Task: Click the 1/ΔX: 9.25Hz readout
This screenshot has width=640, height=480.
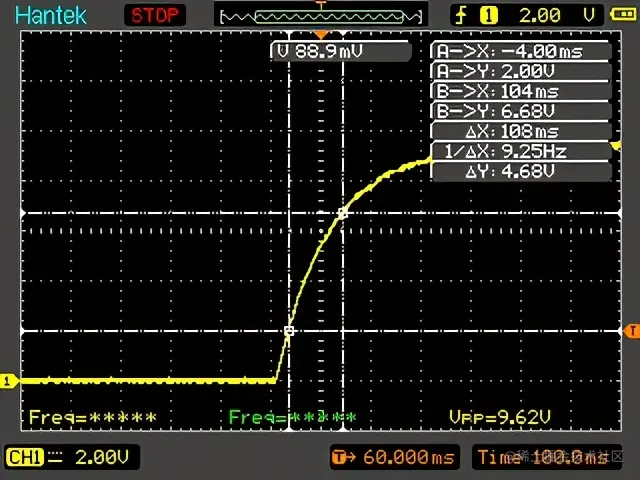Action: [x=521, y=151]
